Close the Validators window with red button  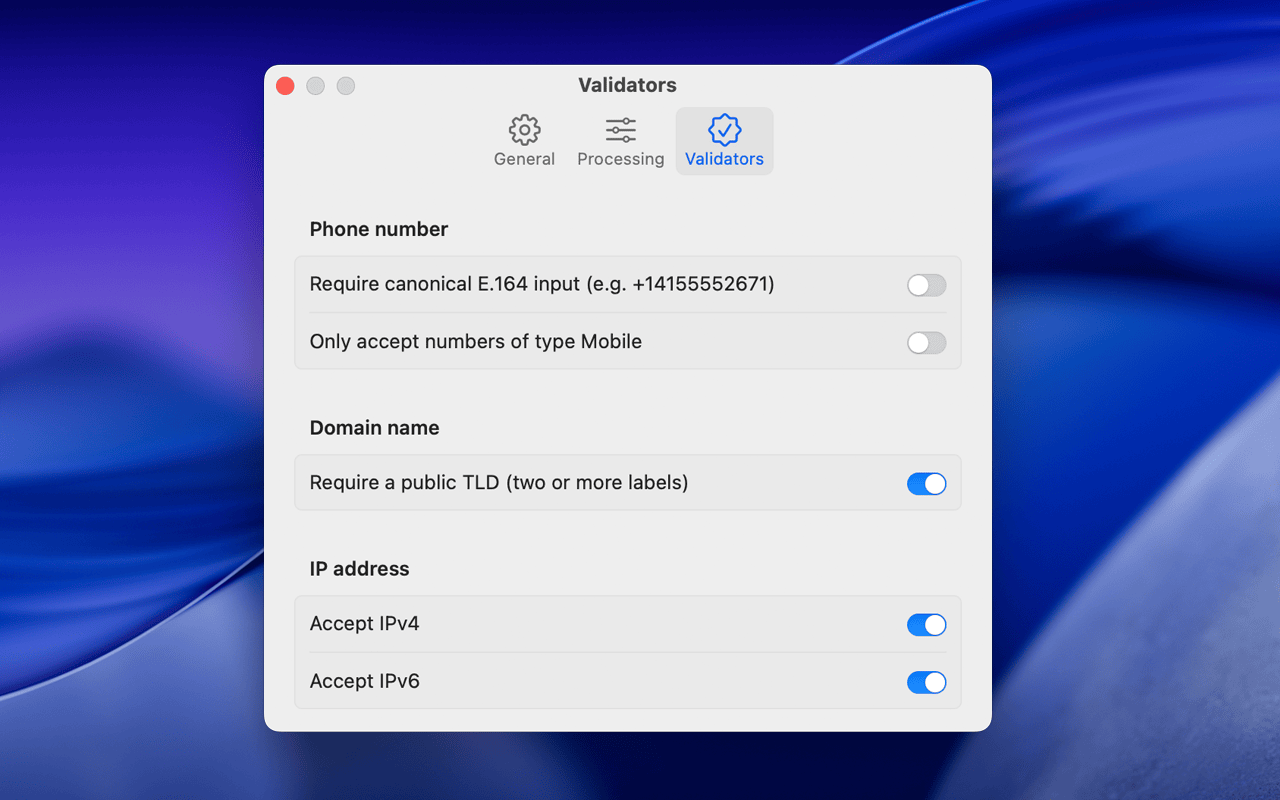point(285,86)
